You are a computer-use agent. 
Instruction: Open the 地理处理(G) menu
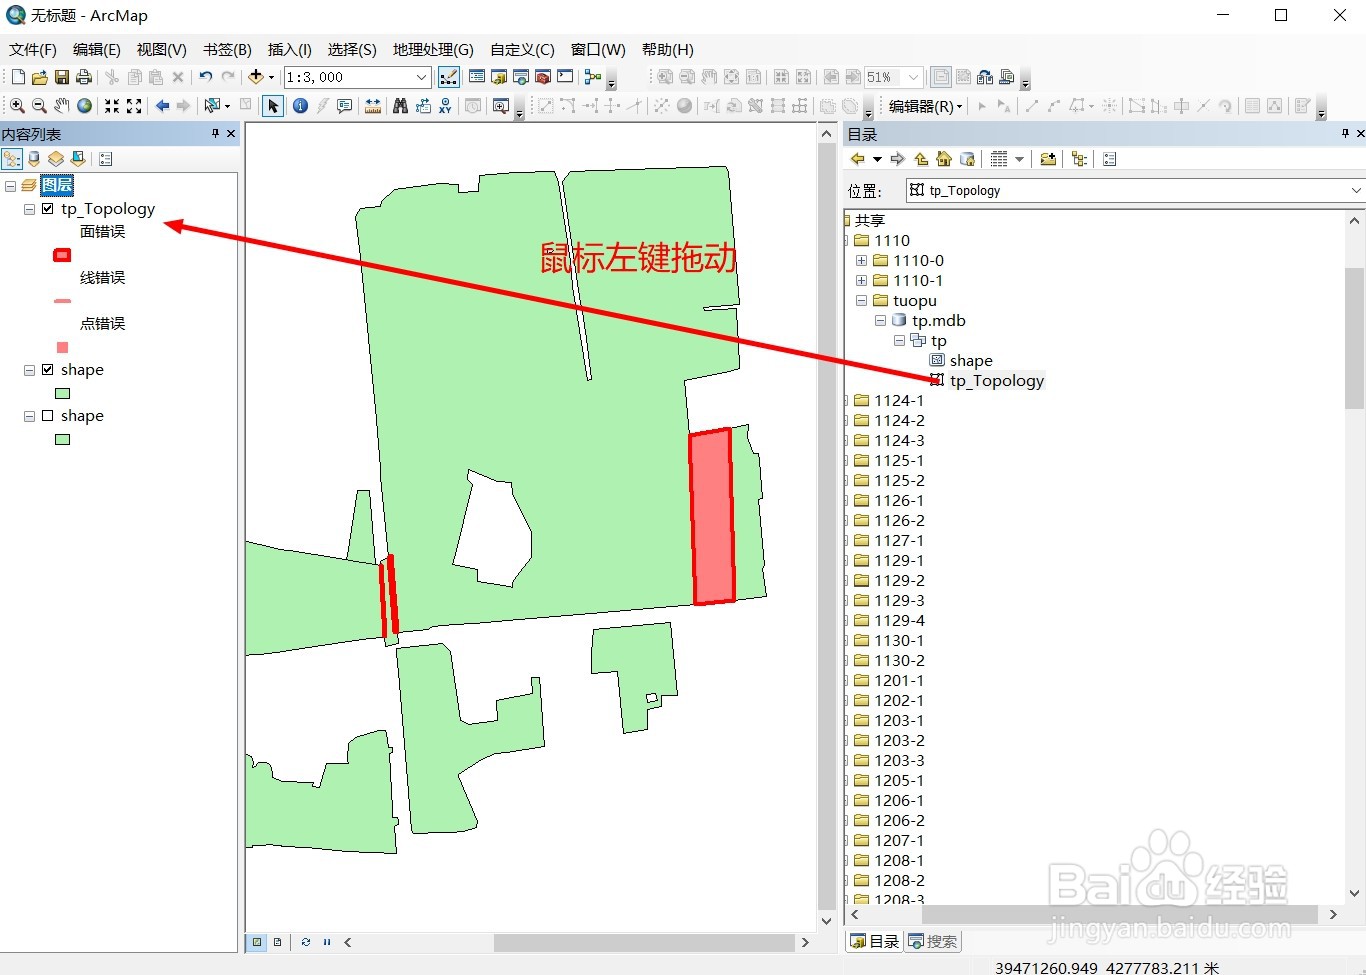[x=433, y=49]
